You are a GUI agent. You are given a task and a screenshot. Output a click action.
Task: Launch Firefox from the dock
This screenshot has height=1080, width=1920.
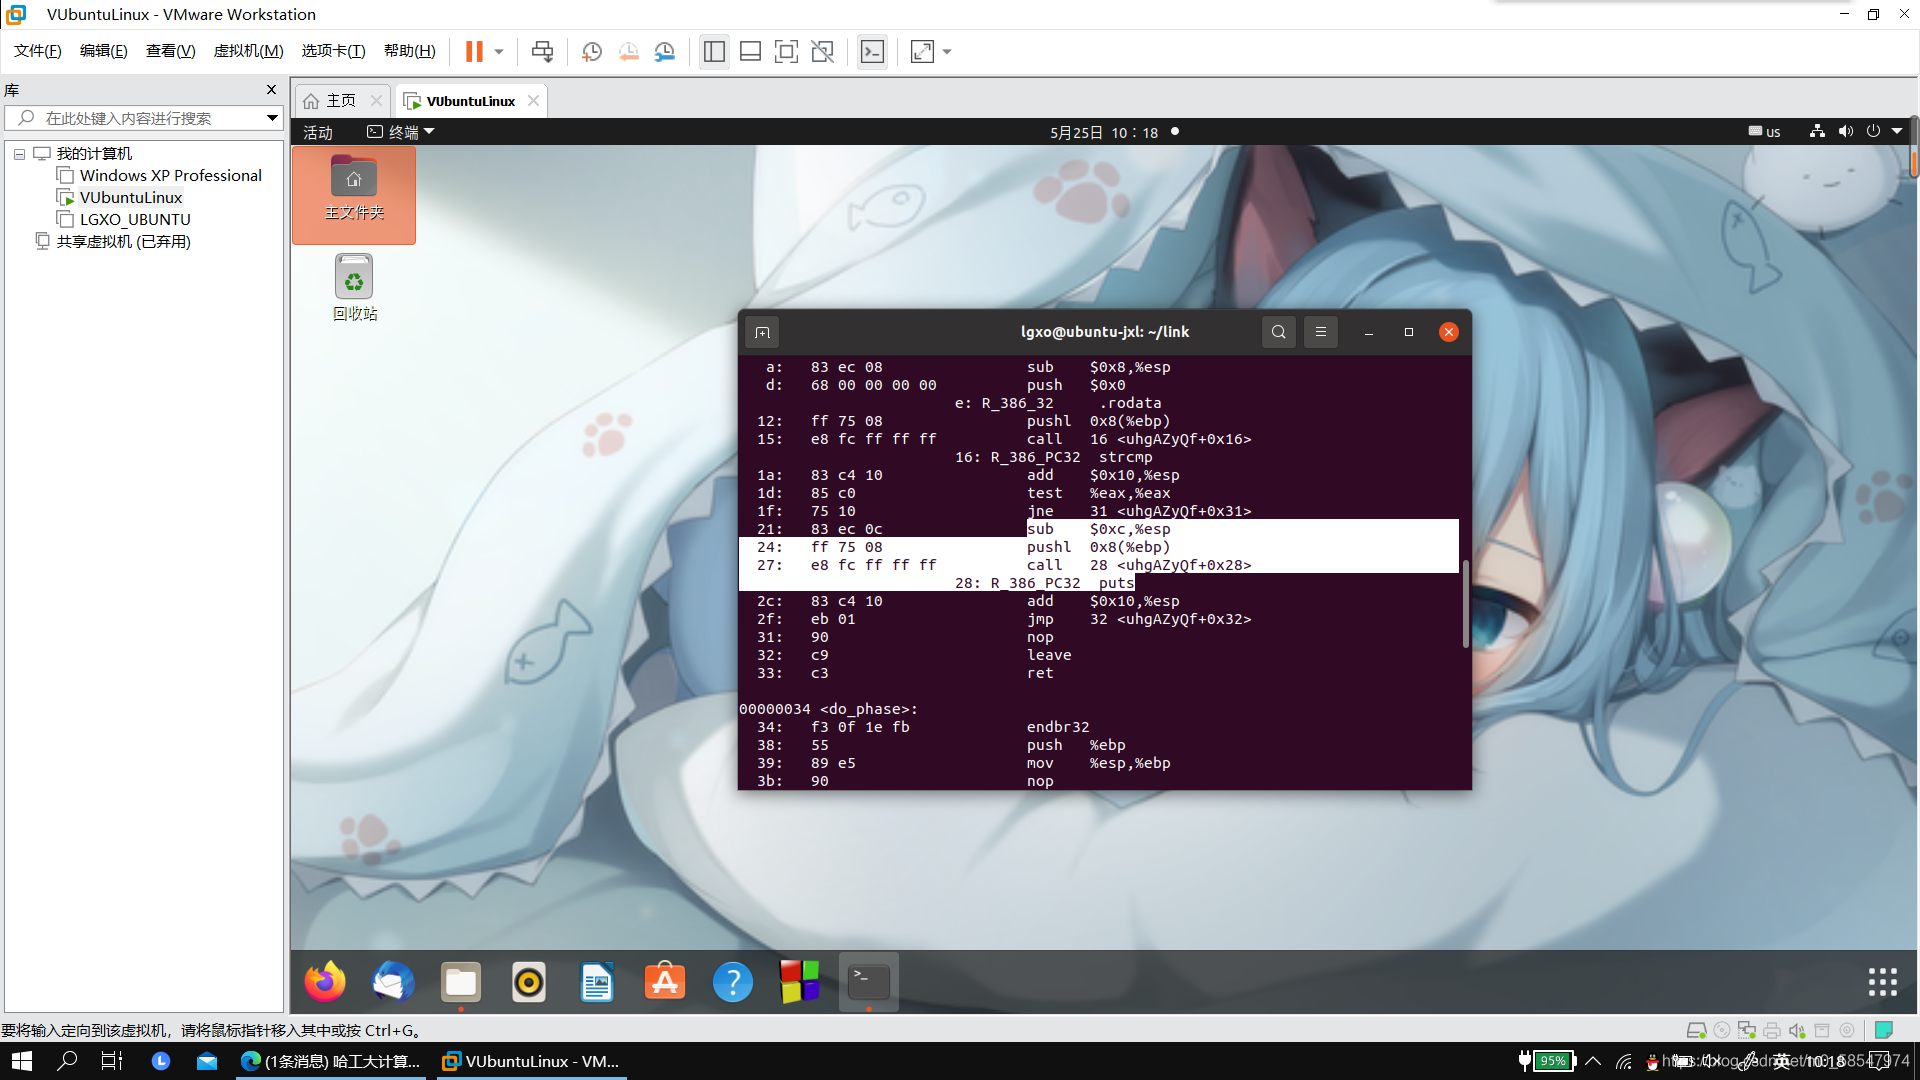click(x=325, y=982)
